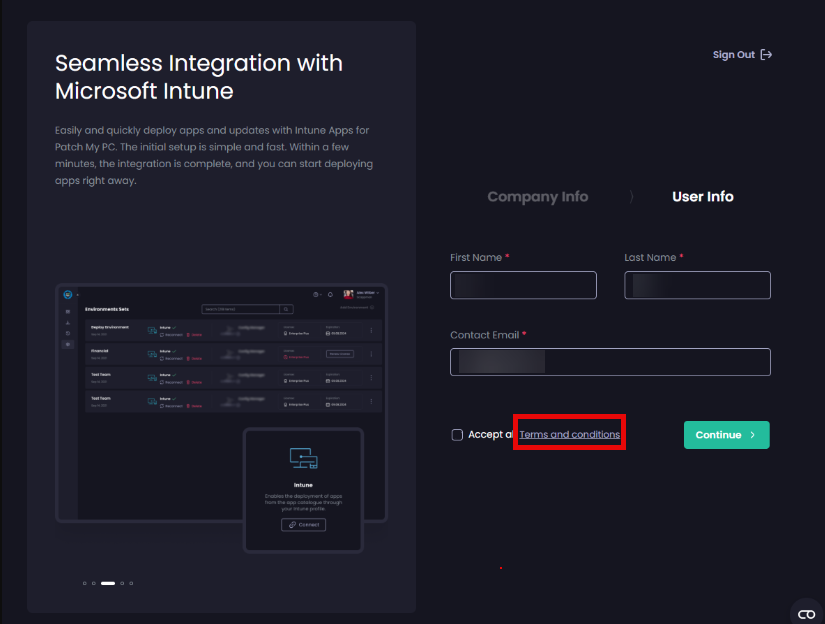Click the Delete trash icon on a Test Team row

click(188, 380)
